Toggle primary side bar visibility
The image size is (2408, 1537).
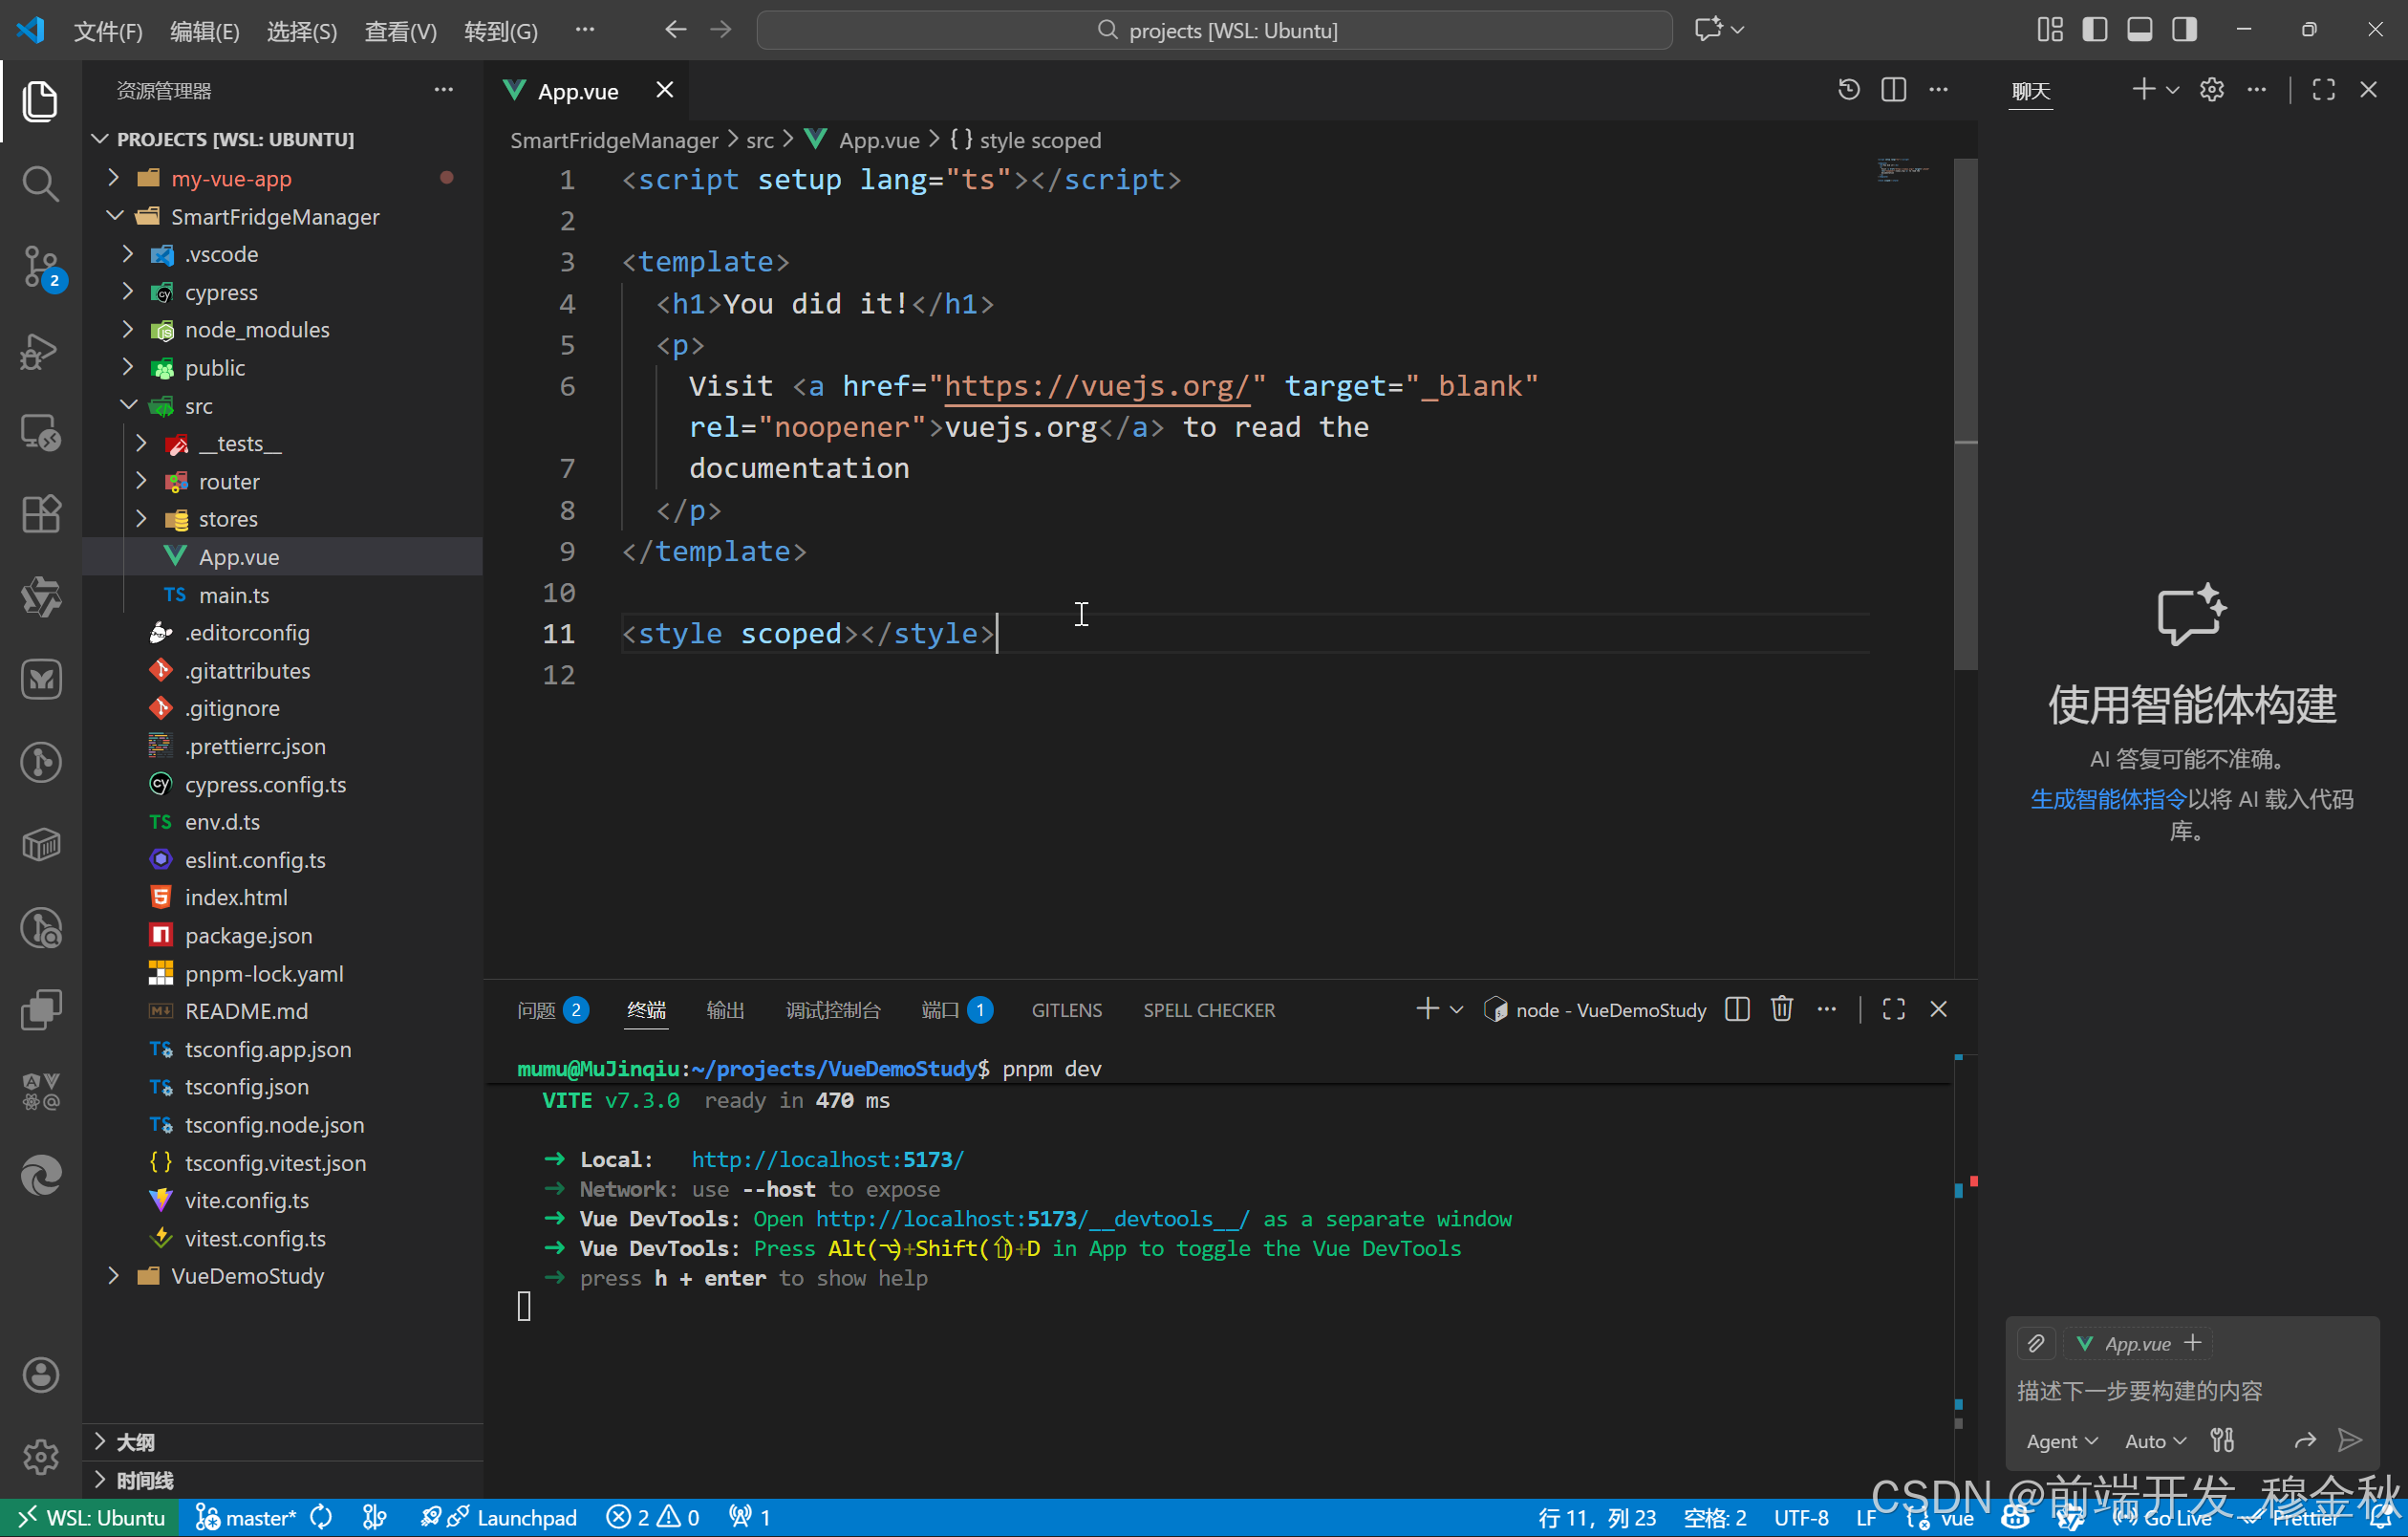tap(2094, 30)
